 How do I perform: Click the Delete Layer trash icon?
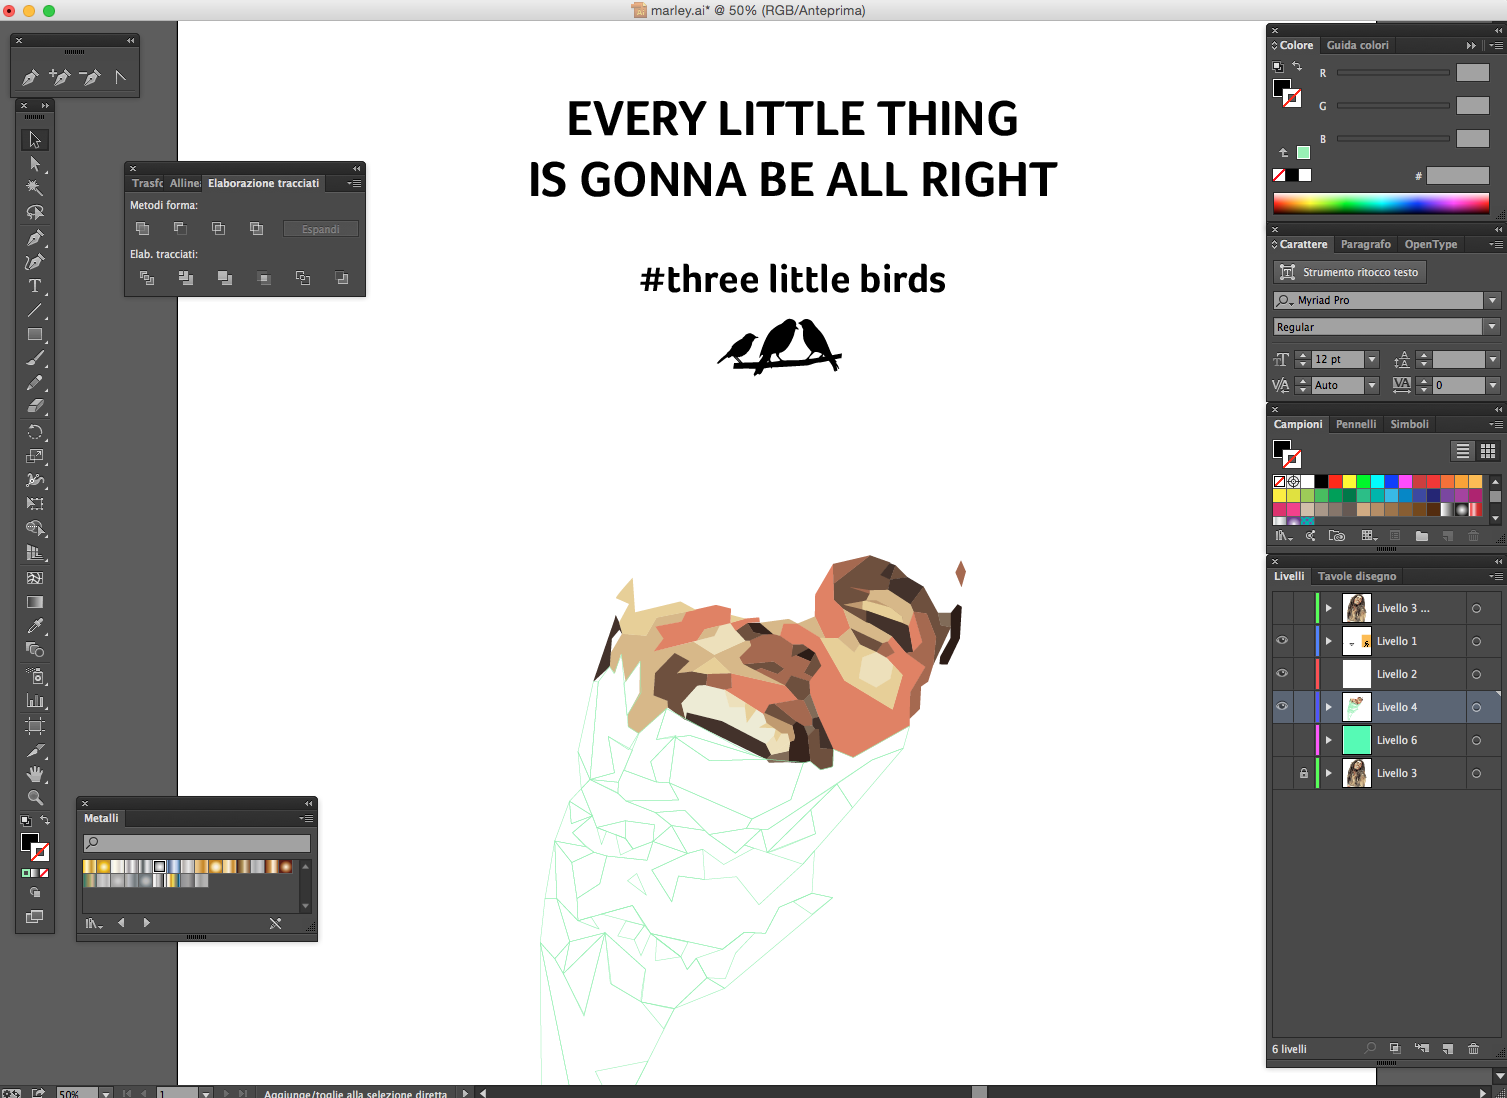click(1473, 1049)
